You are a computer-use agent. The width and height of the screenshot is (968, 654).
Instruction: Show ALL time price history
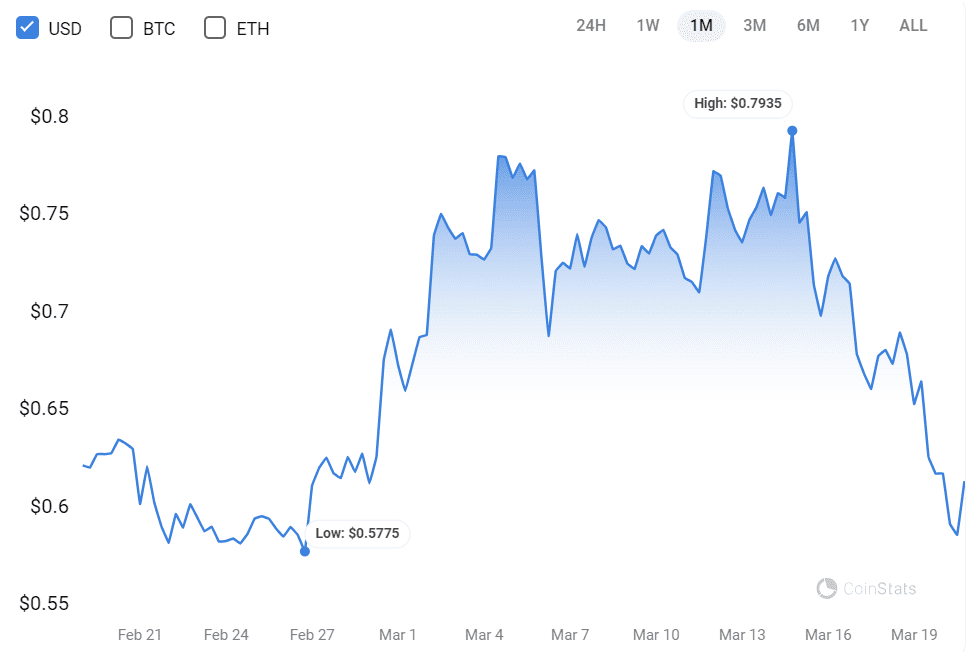click(x=913, y=26)
